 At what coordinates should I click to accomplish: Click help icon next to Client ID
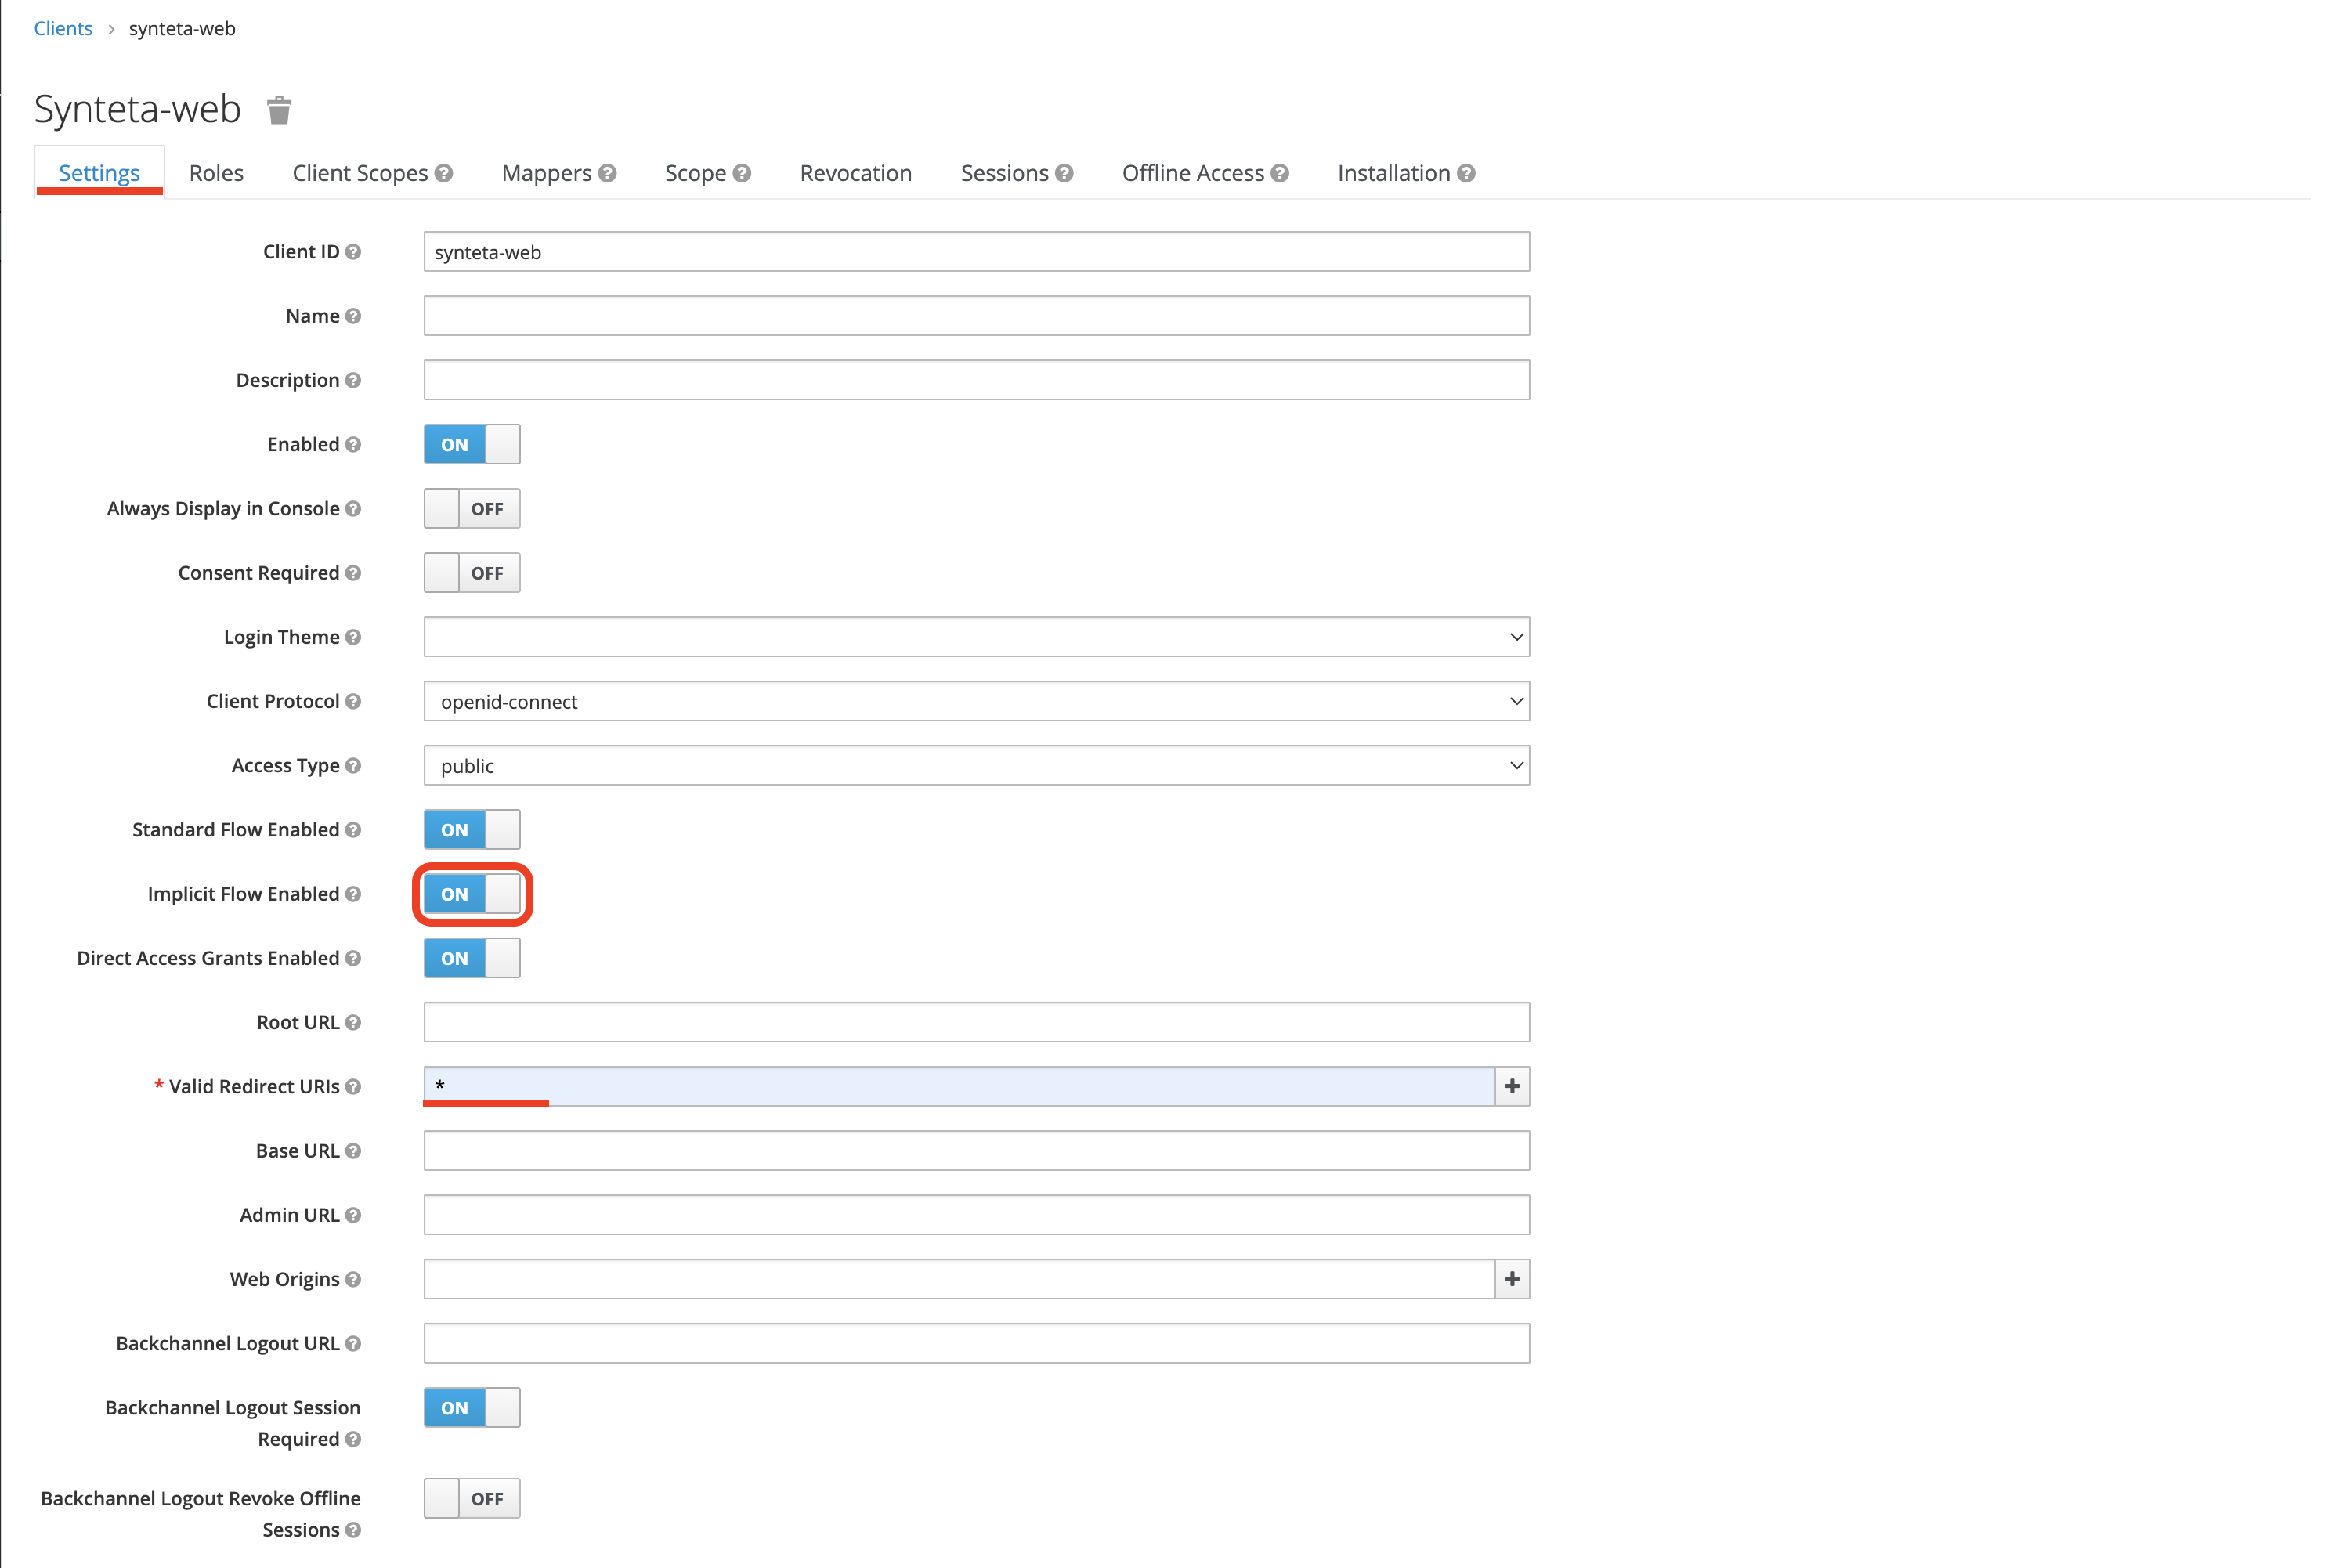(x=353, y=252)
